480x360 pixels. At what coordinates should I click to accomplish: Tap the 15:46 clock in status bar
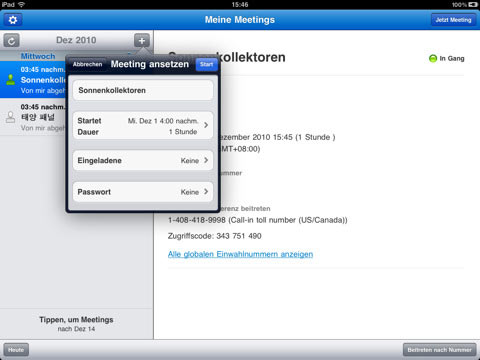(240, 5)
